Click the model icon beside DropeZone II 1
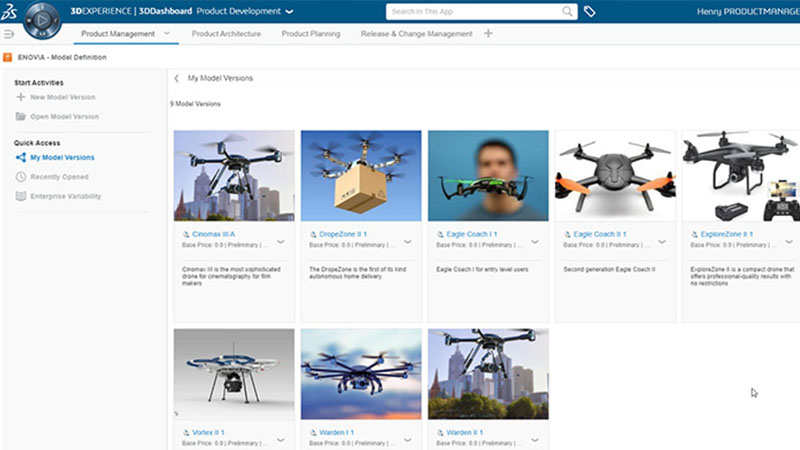Screen dimensions: 800x450 (x=313, y=234)
